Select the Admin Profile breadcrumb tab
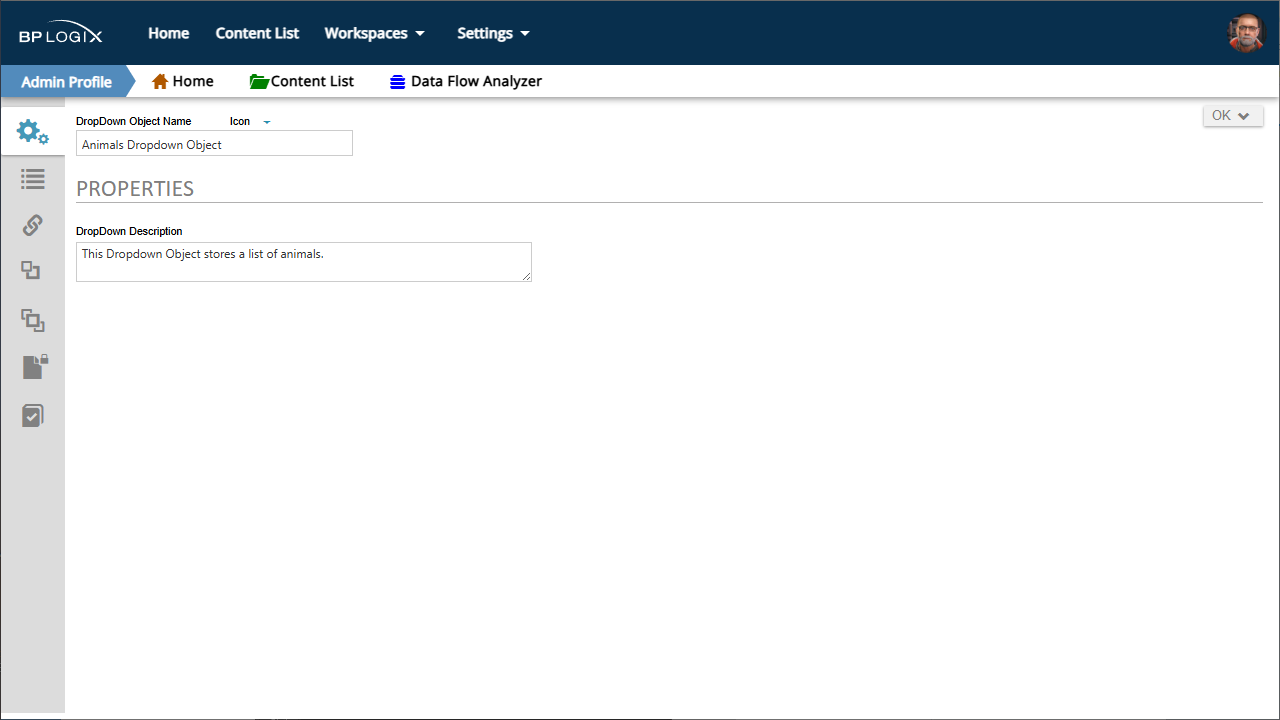Image resolution: width=1280 pixels, height=720 pixels. (66, 82)
